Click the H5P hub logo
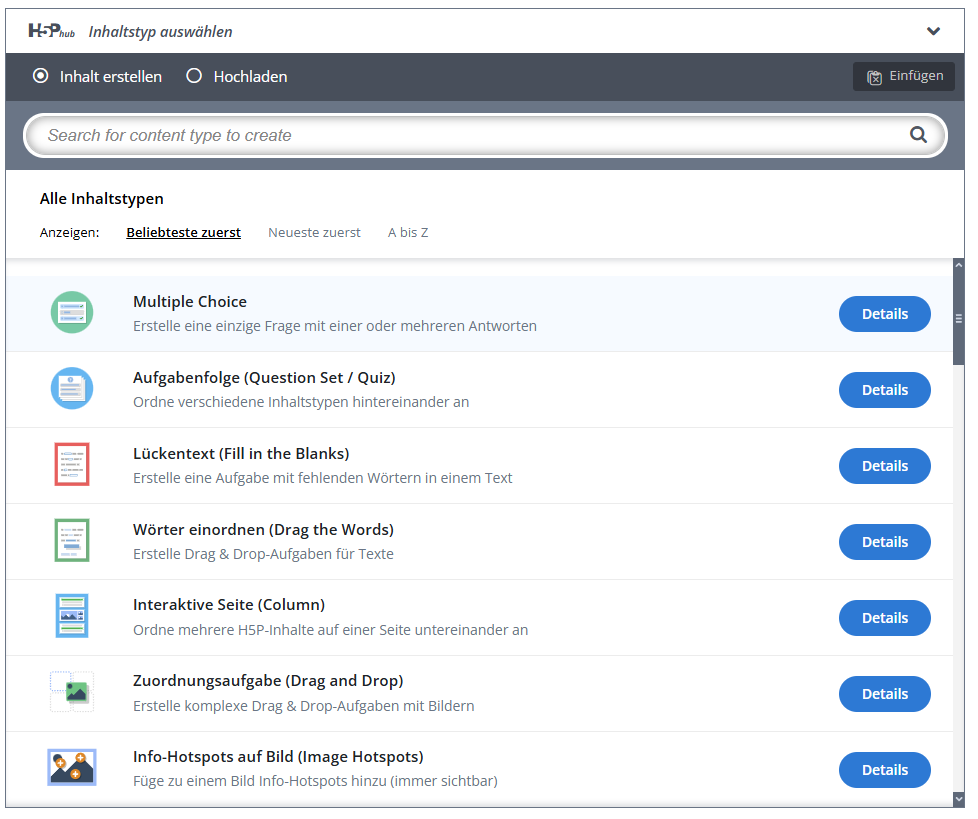The height and width of the screenshot is (819, 978). pos(52,31)
